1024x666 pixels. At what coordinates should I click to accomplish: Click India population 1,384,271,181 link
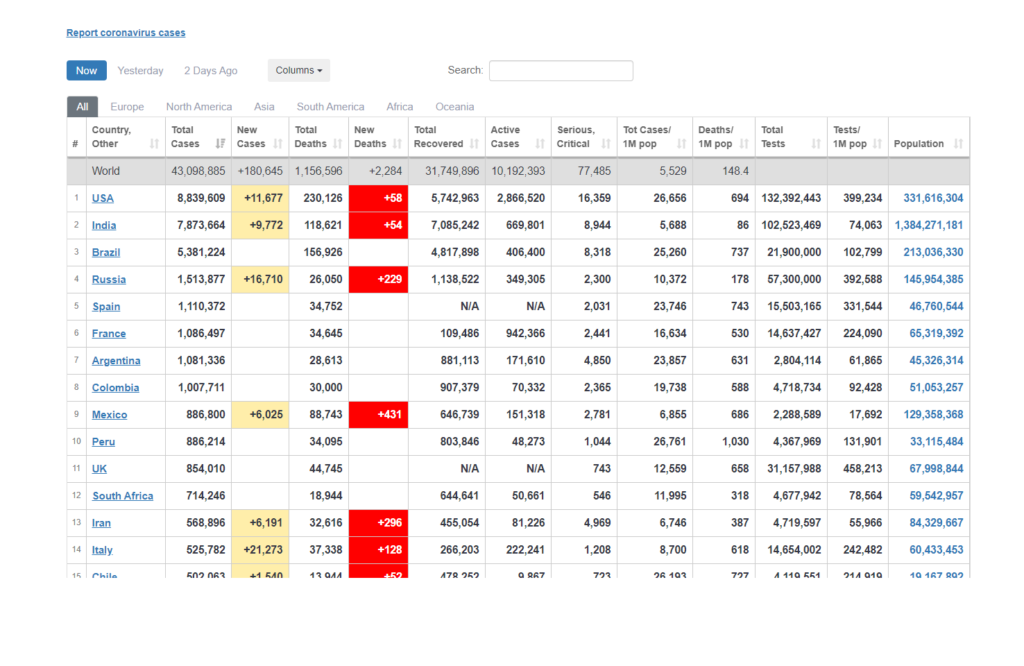(929, 225)
